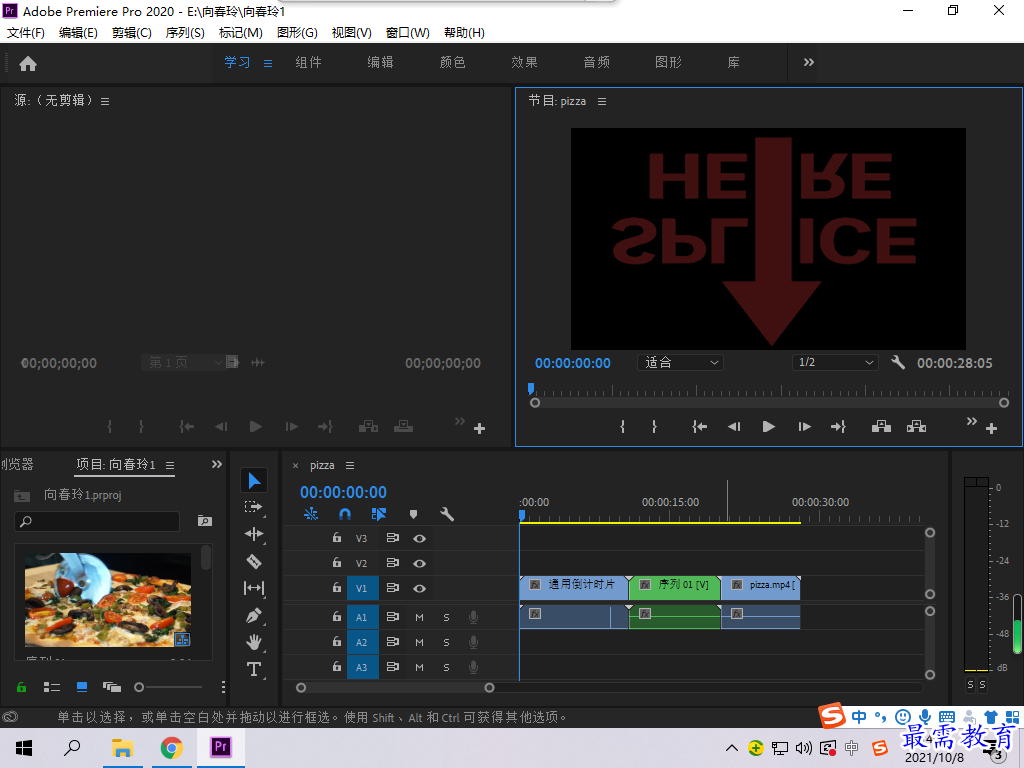Click find bin icon beside project search
This screenshot has width=1024, height=768.
204,520
